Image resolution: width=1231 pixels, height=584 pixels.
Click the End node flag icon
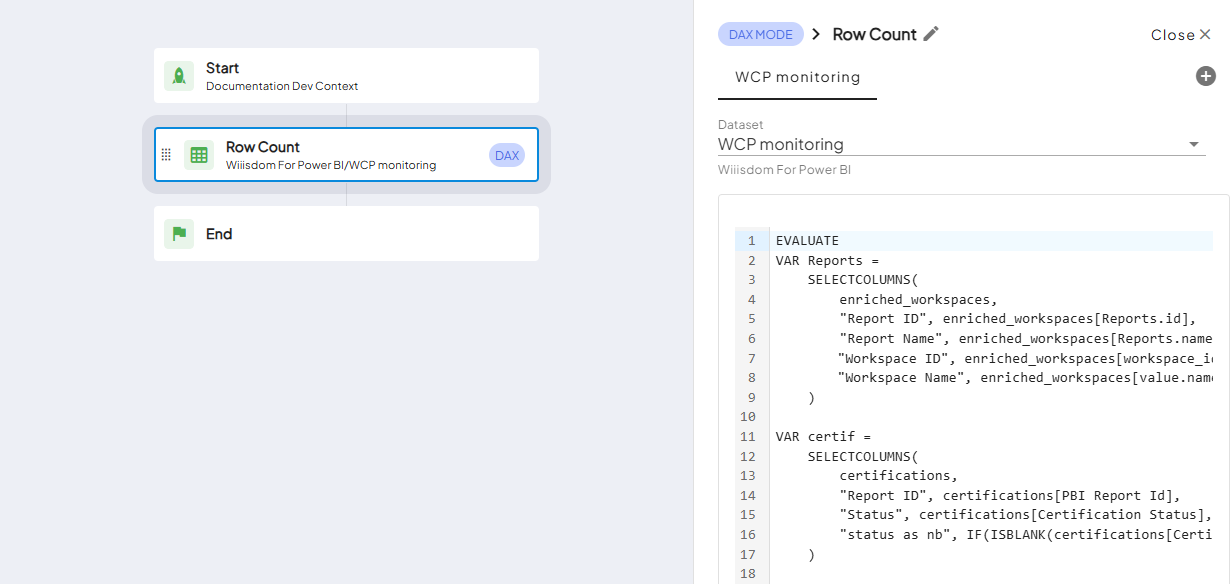point(179,234)
